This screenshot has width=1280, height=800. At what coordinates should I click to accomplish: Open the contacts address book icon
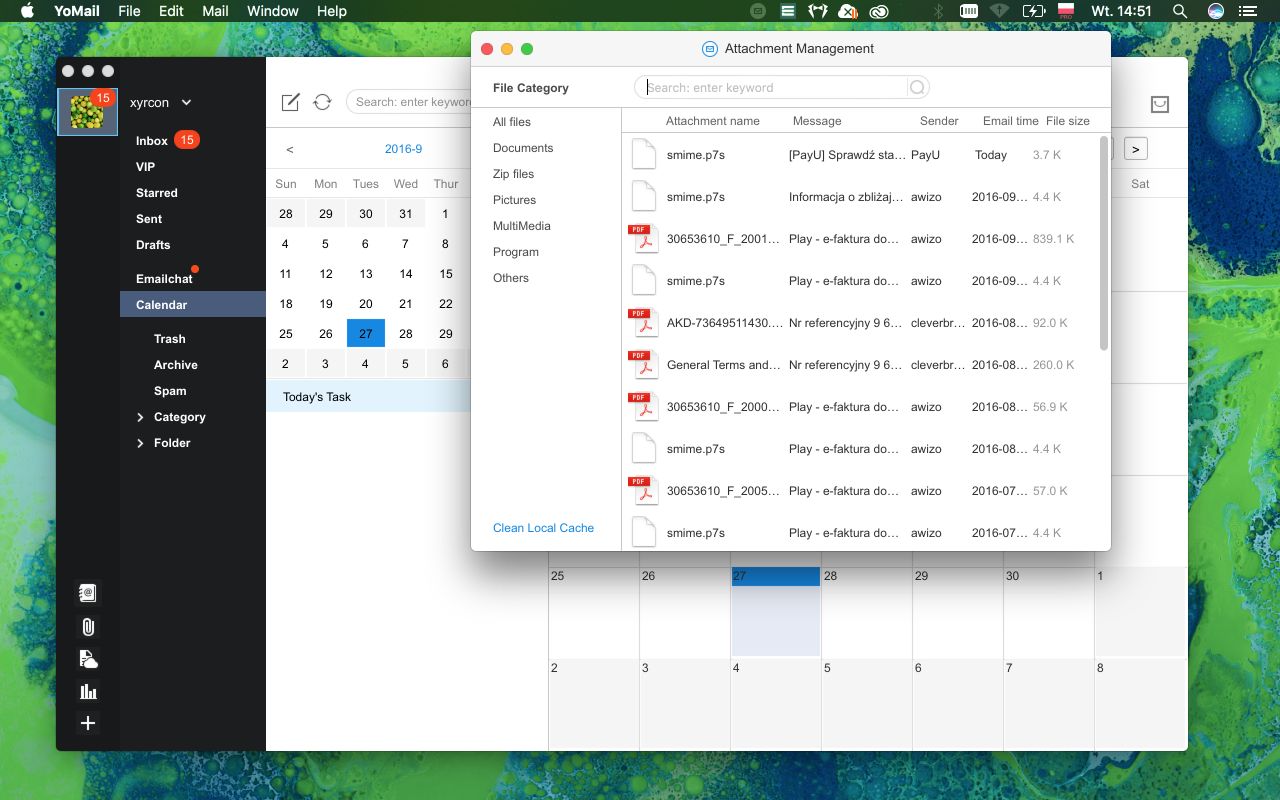(x=88, y=593)
